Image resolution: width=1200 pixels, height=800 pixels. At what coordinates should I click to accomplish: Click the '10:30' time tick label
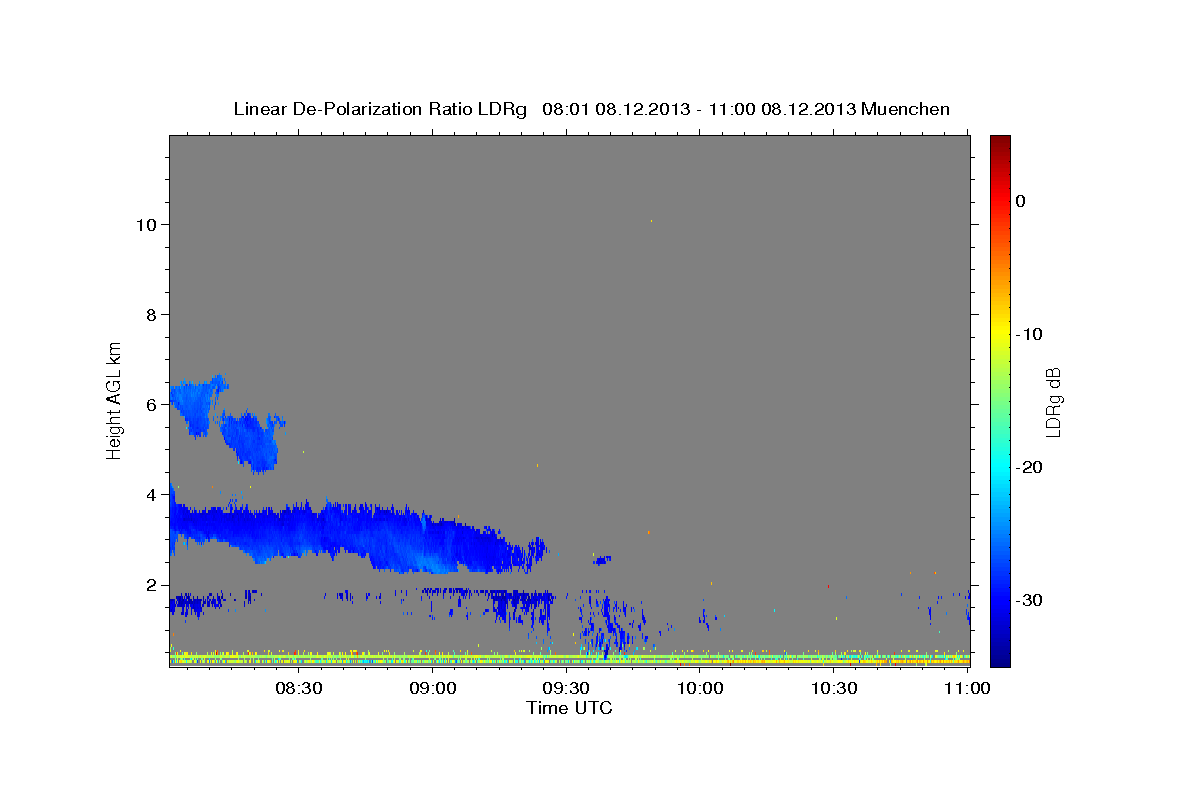[x=835, y=688]
